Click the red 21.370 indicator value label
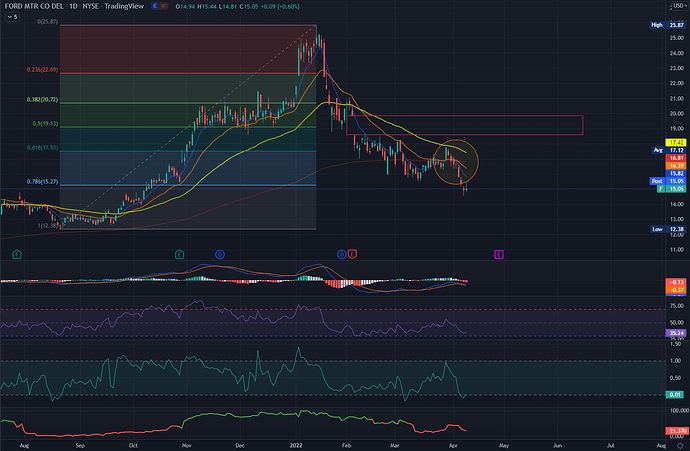 676,431
